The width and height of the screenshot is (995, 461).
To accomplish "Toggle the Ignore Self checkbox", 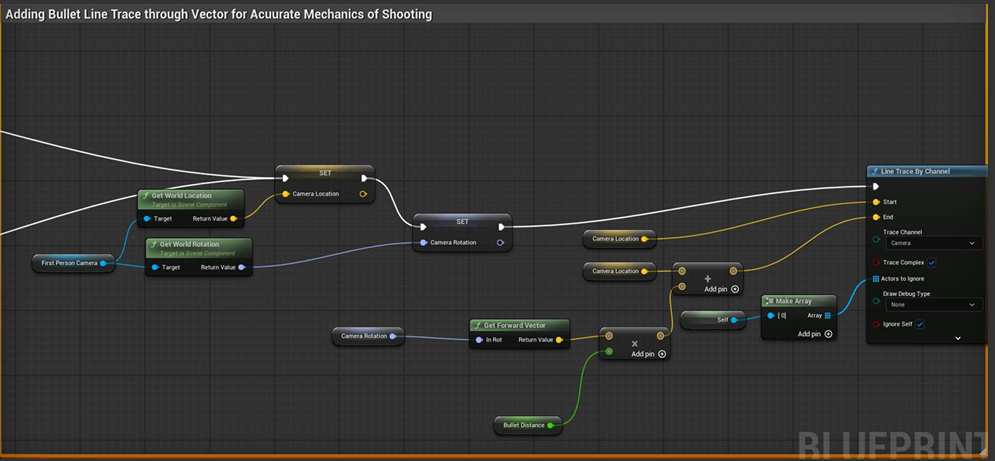I will pos(919,324).
